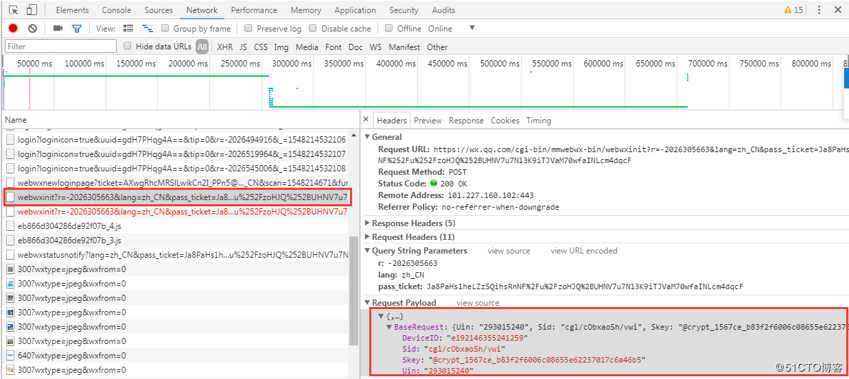The width and height of the screenshot is (849, 379).
Task: Open the Timing tab of the request
Action: click(538, 120)
